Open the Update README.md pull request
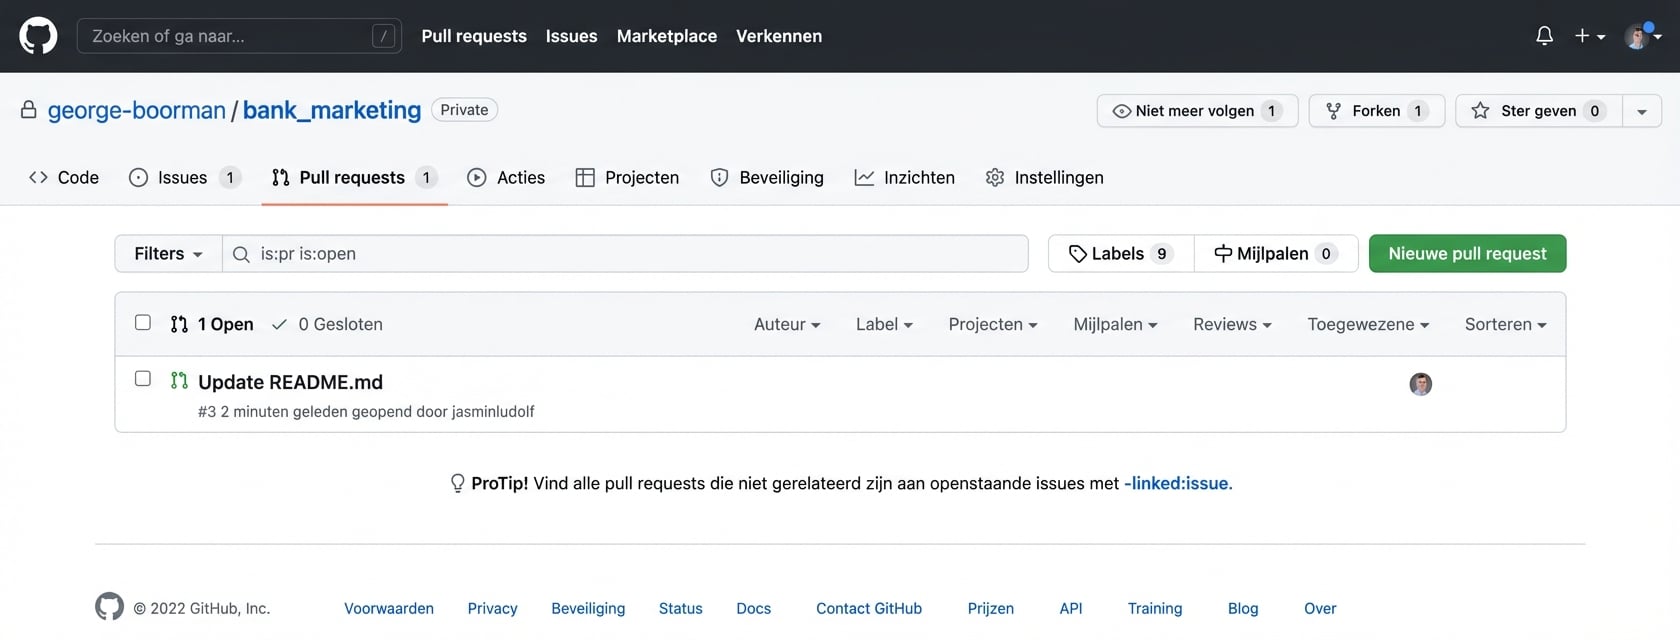 click(290, 382)
